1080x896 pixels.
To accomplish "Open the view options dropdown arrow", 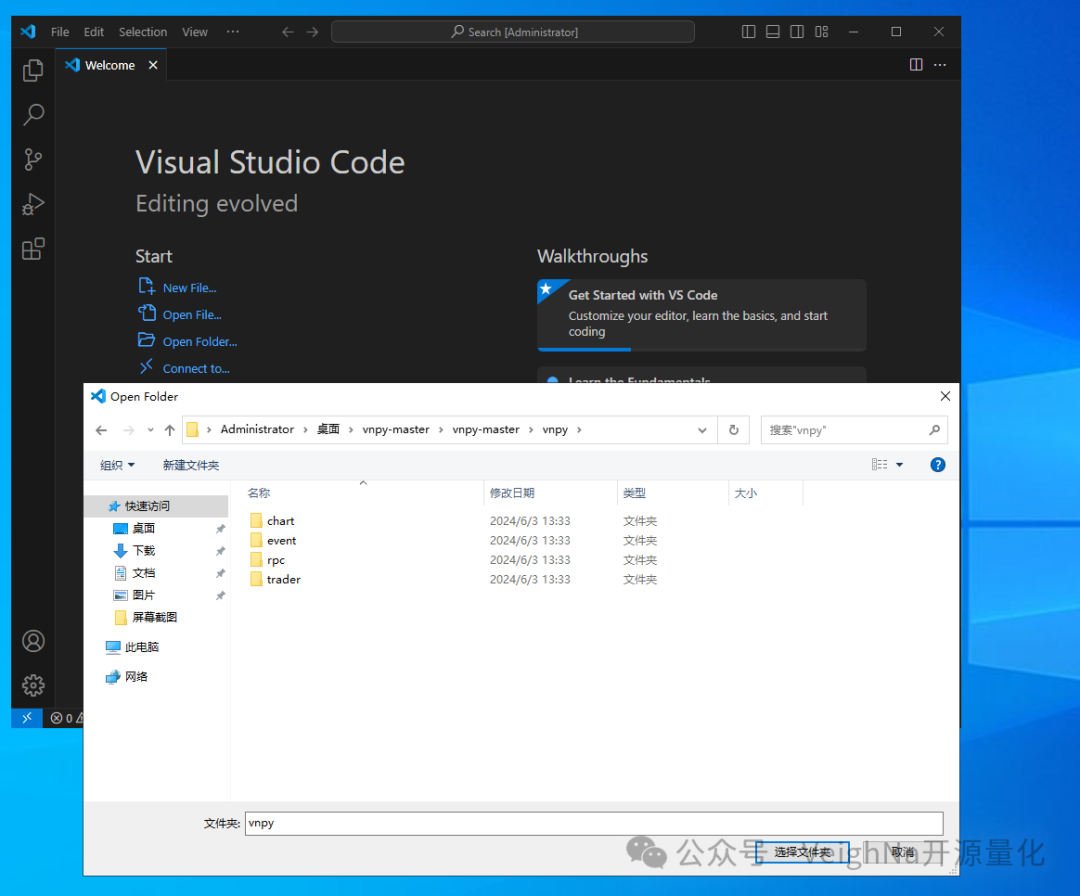I will coord(899,465).
